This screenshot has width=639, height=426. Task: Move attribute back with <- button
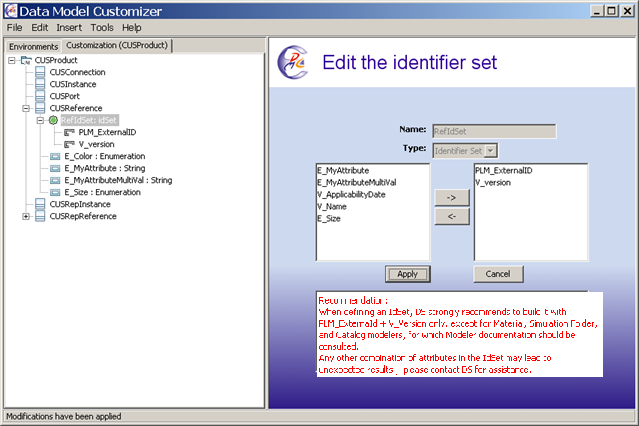pos(452,216)
